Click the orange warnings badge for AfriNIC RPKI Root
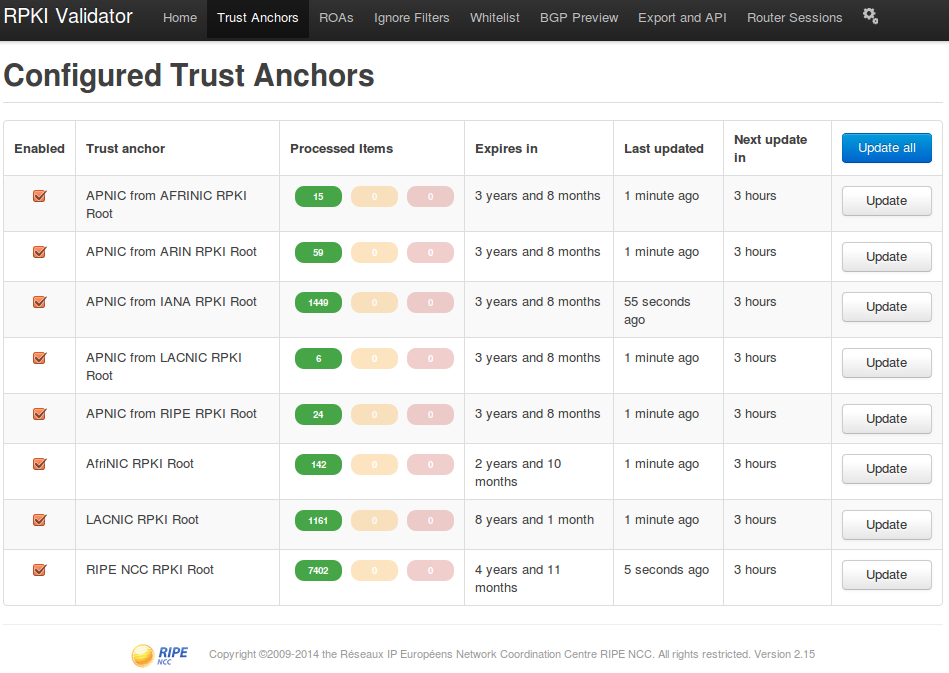 tap(375, 464)
